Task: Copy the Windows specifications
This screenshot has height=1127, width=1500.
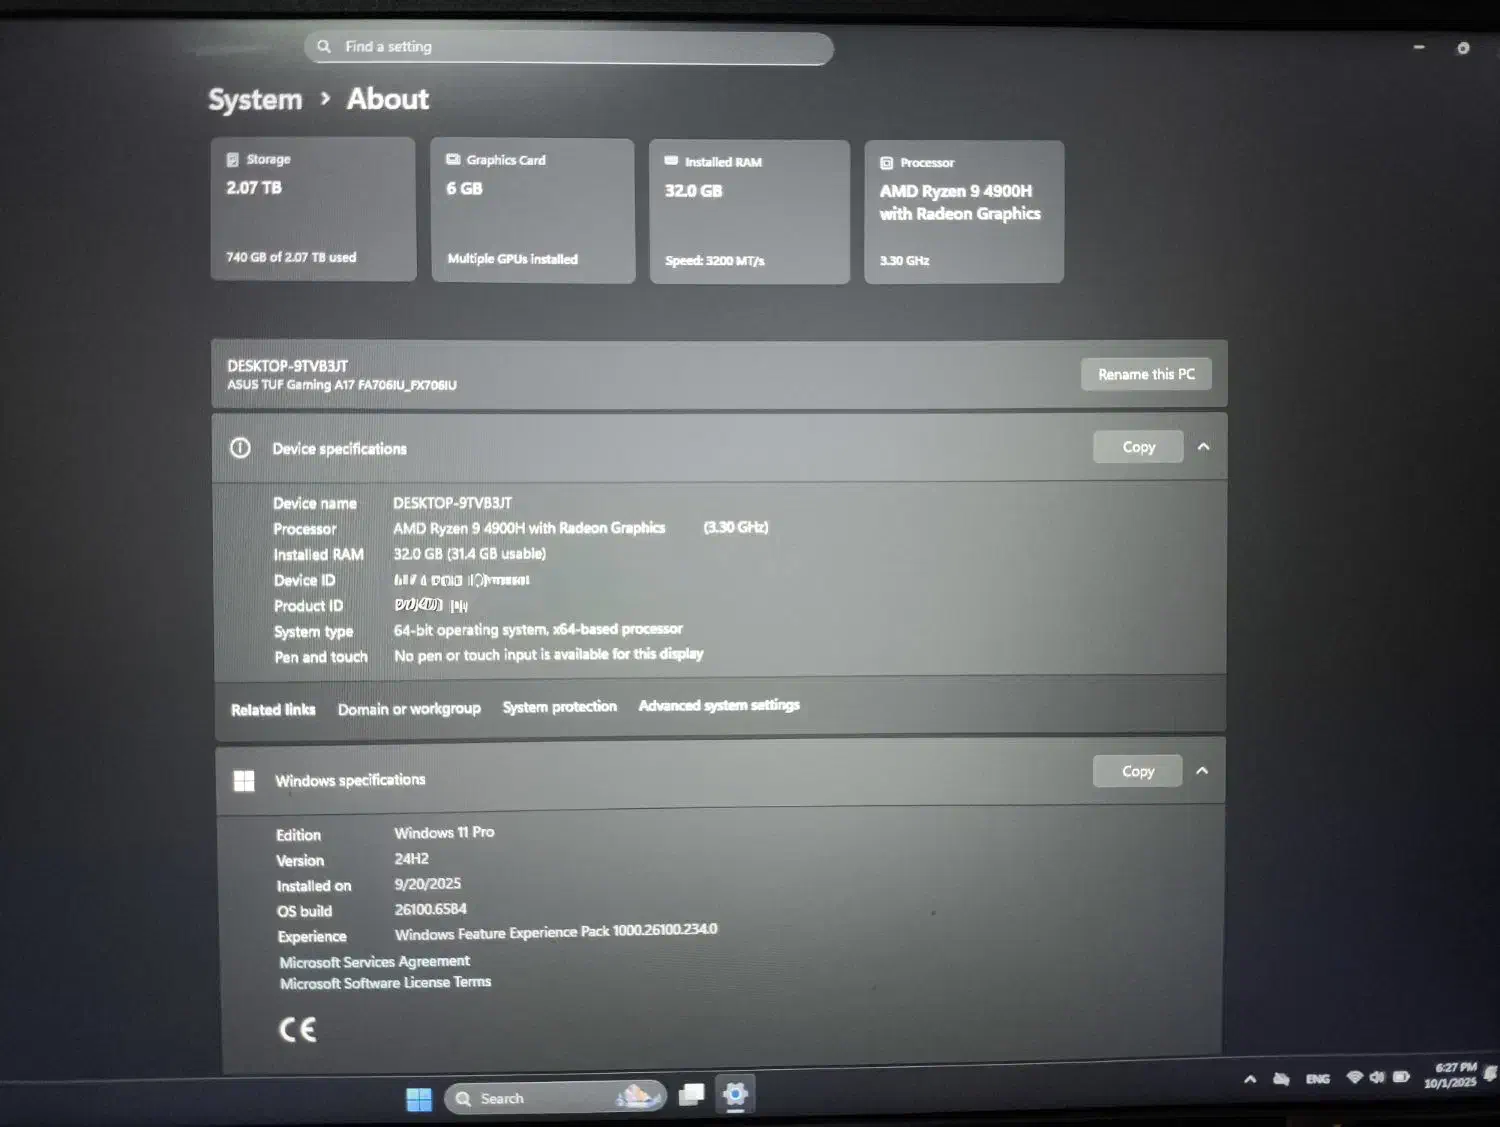Action: (x=1137, y=771)
